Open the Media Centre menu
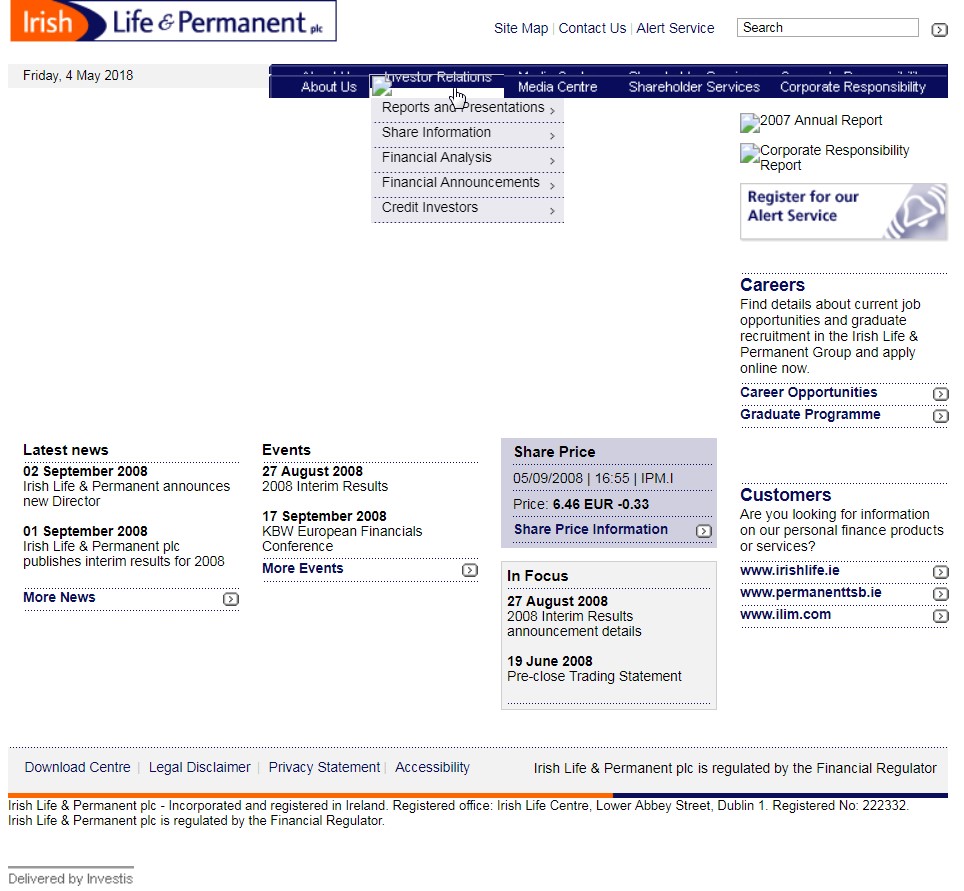This screenshot has height=891, width=964. tap(557, 87)
